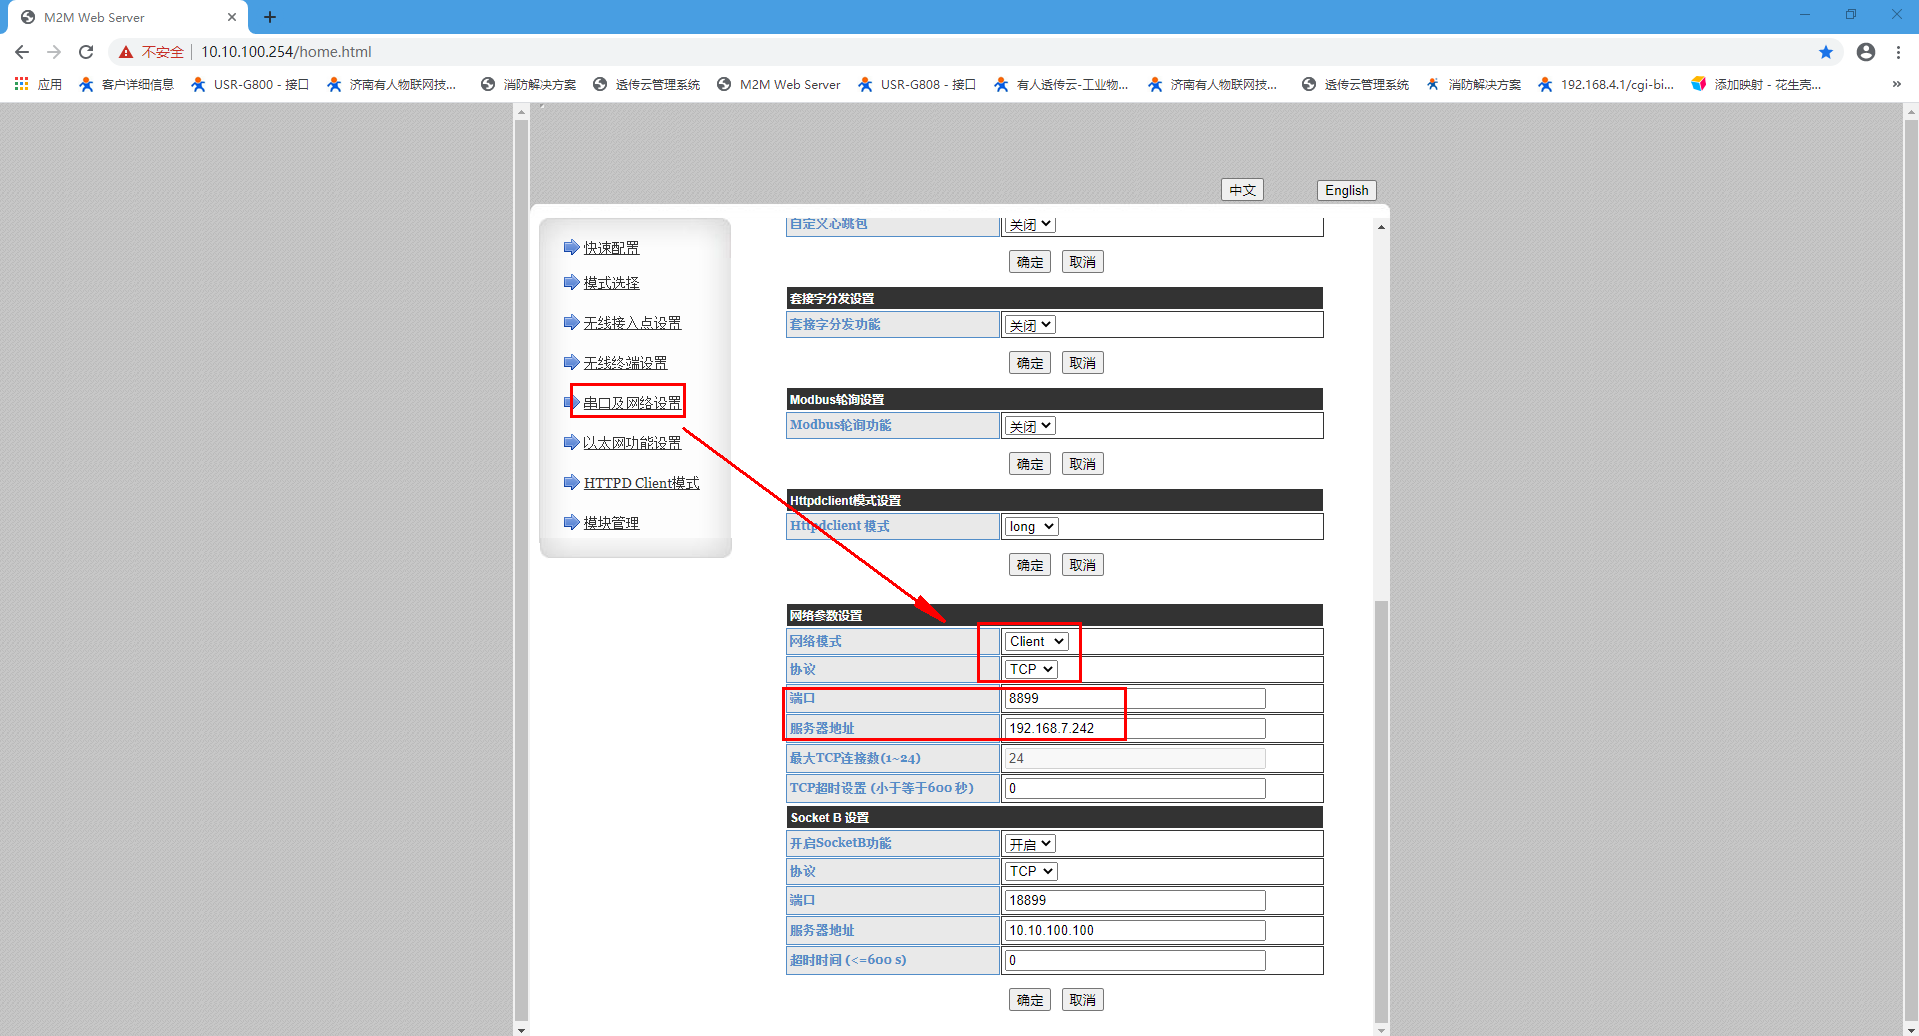Click the 服务器地址 field showing 192.168.7.242
Image resolution: width=1919 pixels, height=1036 pixels.
pyautogui.click(x=1134, y=728)
